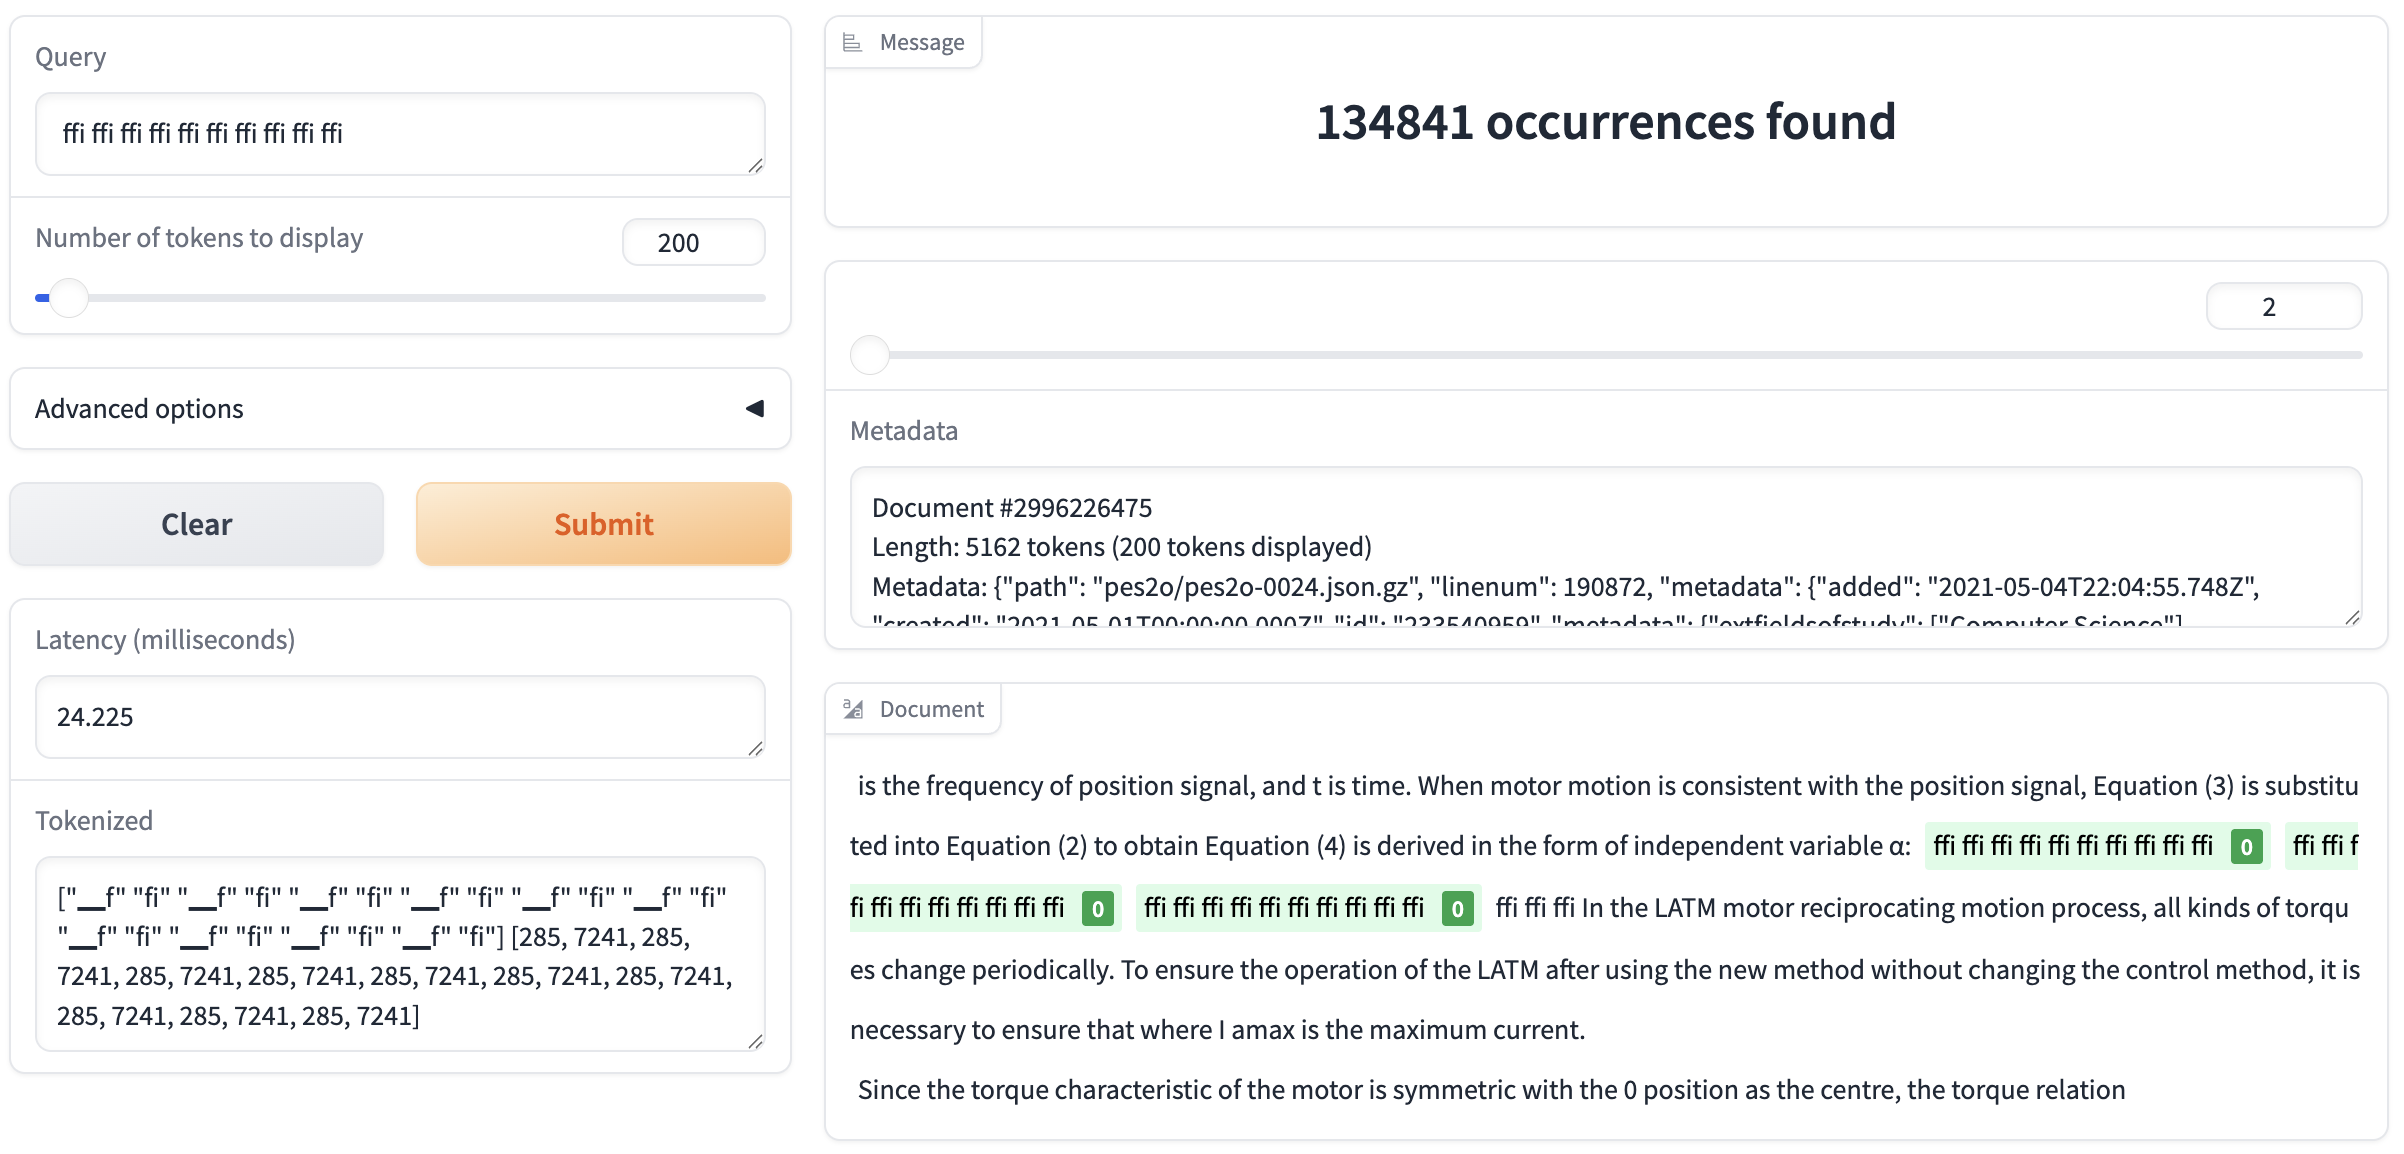Click the Tokenized textbox resize handle
This screenshot has height=1154, width=2404.
(x=756, y=1041)
